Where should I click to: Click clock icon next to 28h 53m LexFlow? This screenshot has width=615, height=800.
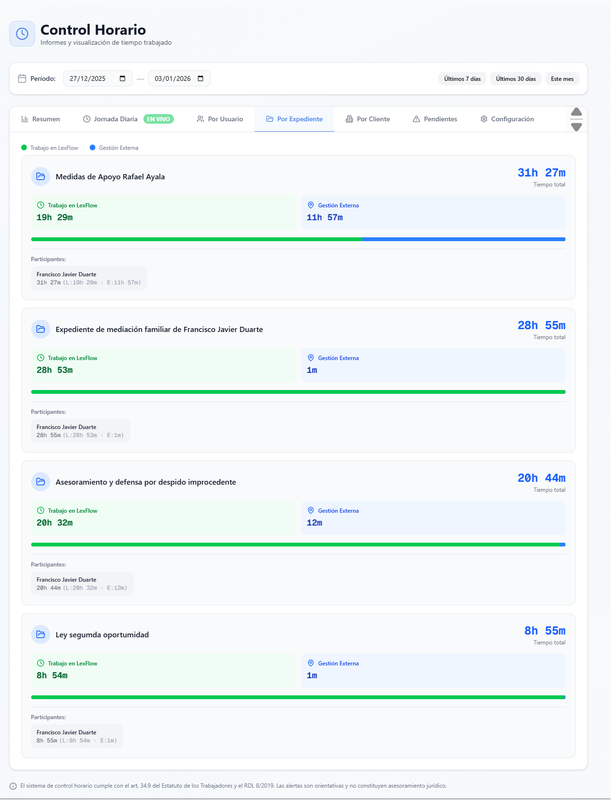point(40,358)
